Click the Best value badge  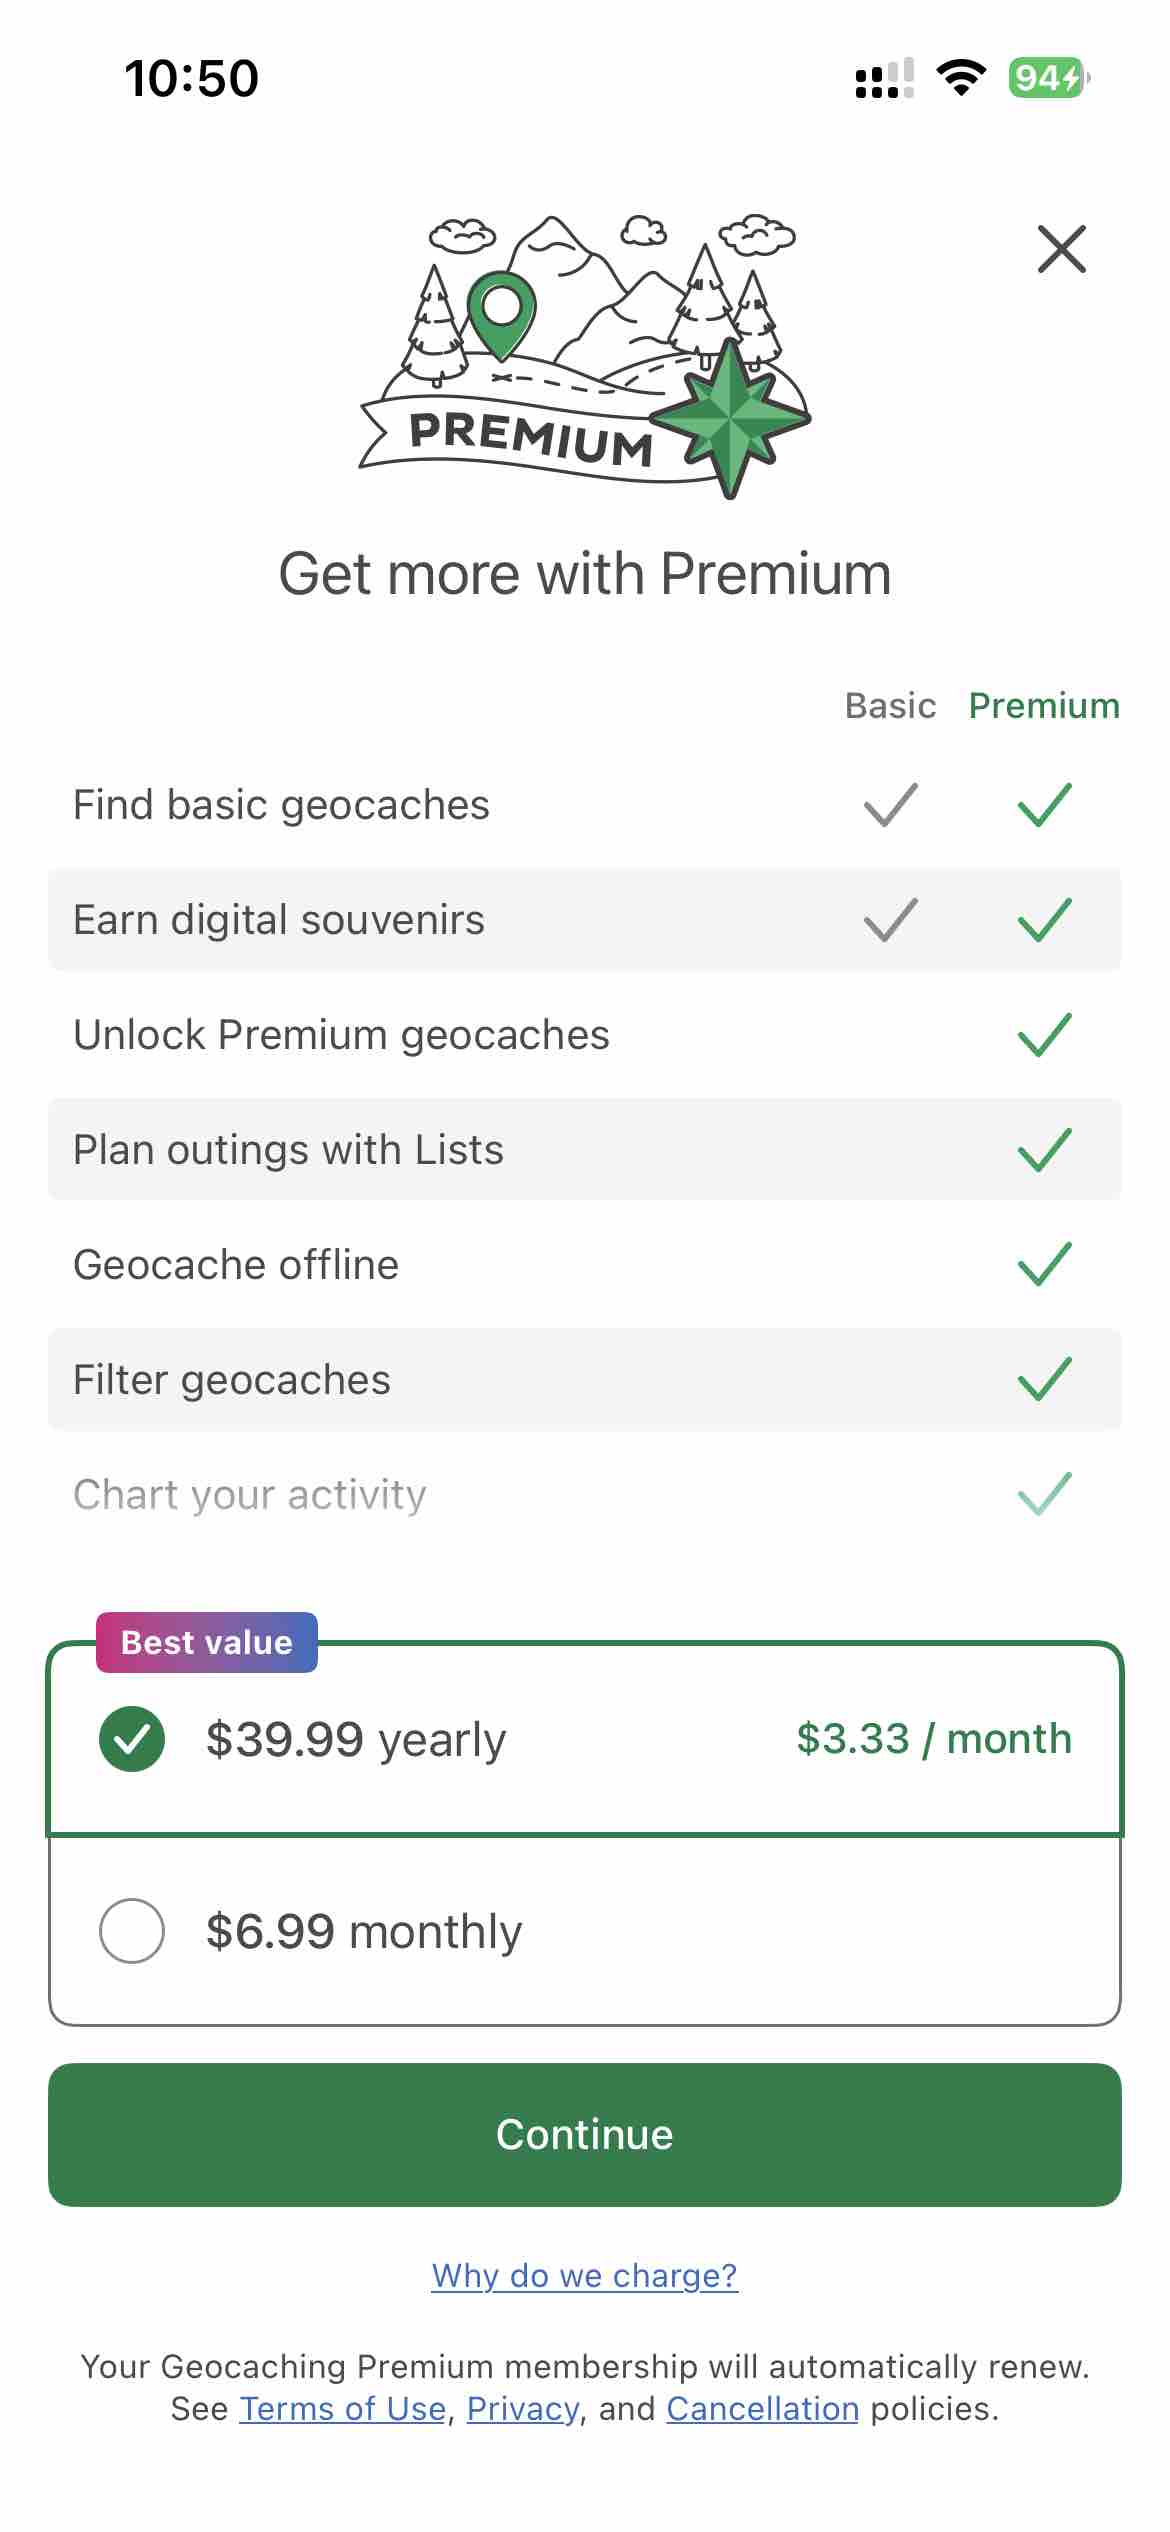(205, 1640)
